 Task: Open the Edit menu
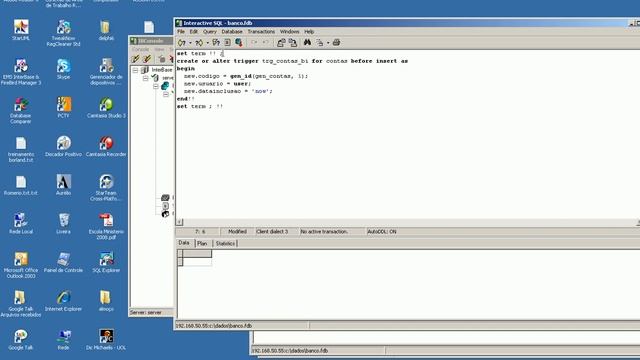[193, 31]
